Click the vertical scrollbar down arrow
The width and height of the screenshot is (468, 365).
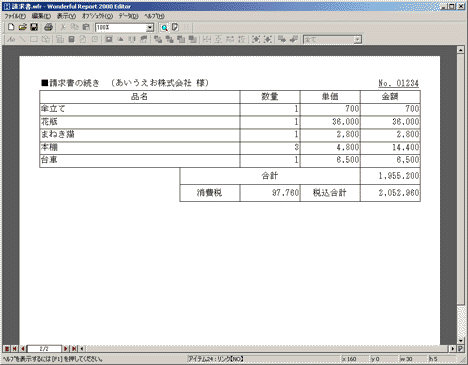tap(461, 341)
